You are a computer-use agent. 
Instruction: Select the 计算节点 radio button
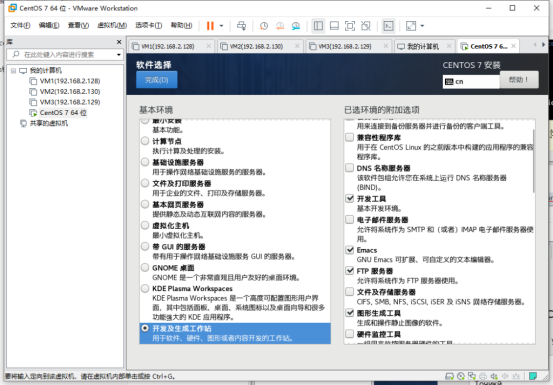(x=145, y=141)
